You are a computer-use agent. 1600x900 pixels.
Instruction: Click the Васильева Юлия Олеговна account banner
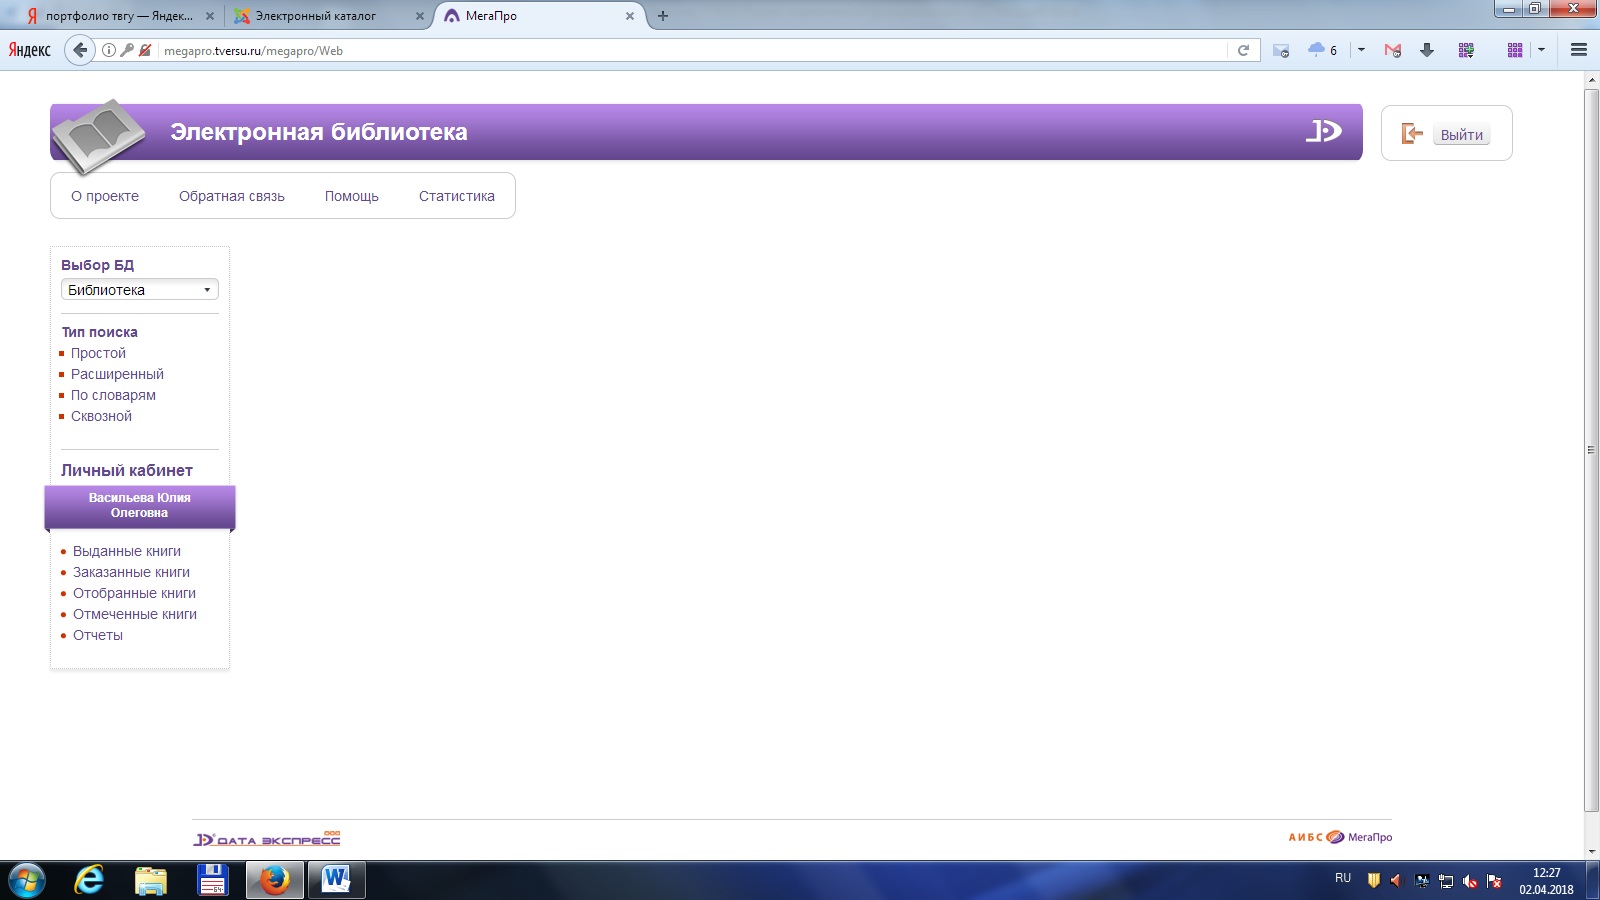tap(140, 506)
